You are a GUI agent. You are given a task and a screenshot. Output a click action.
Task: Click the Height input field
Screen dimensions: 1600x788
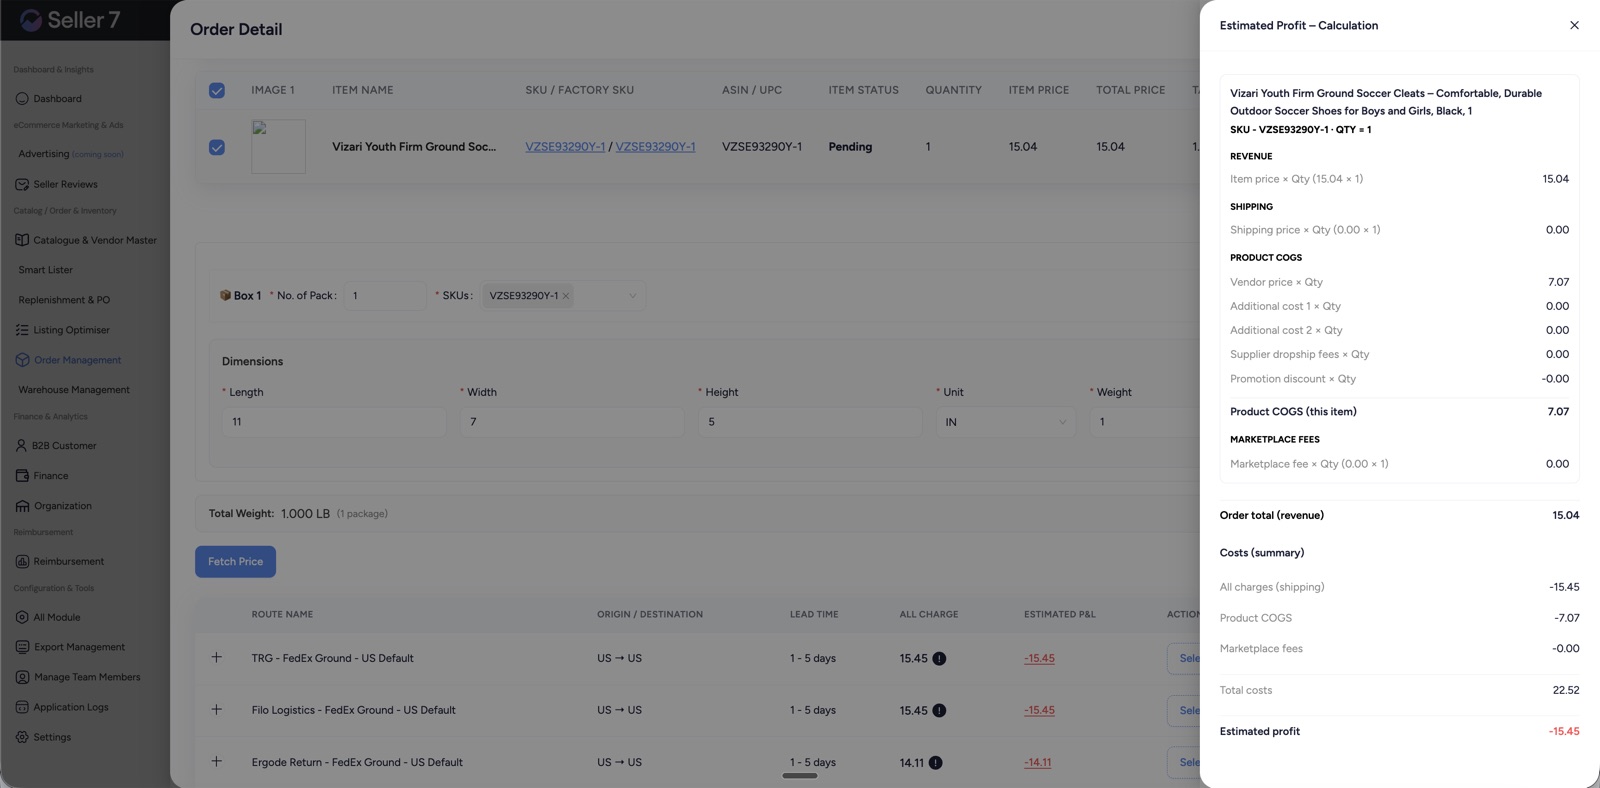[x=810, y=422]
